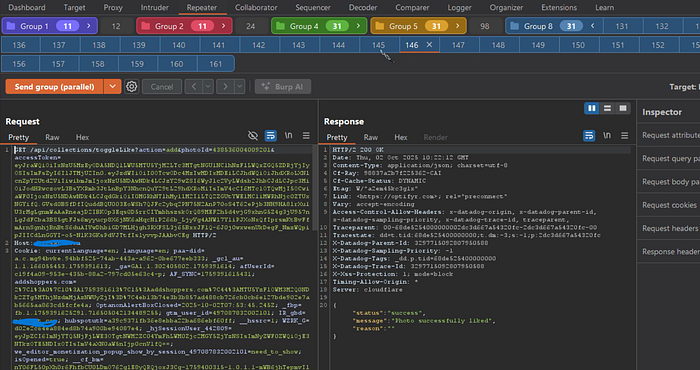Expand Group 1 with its chevron
Viewport: 700px width, 370px height.
pos(88,26)
